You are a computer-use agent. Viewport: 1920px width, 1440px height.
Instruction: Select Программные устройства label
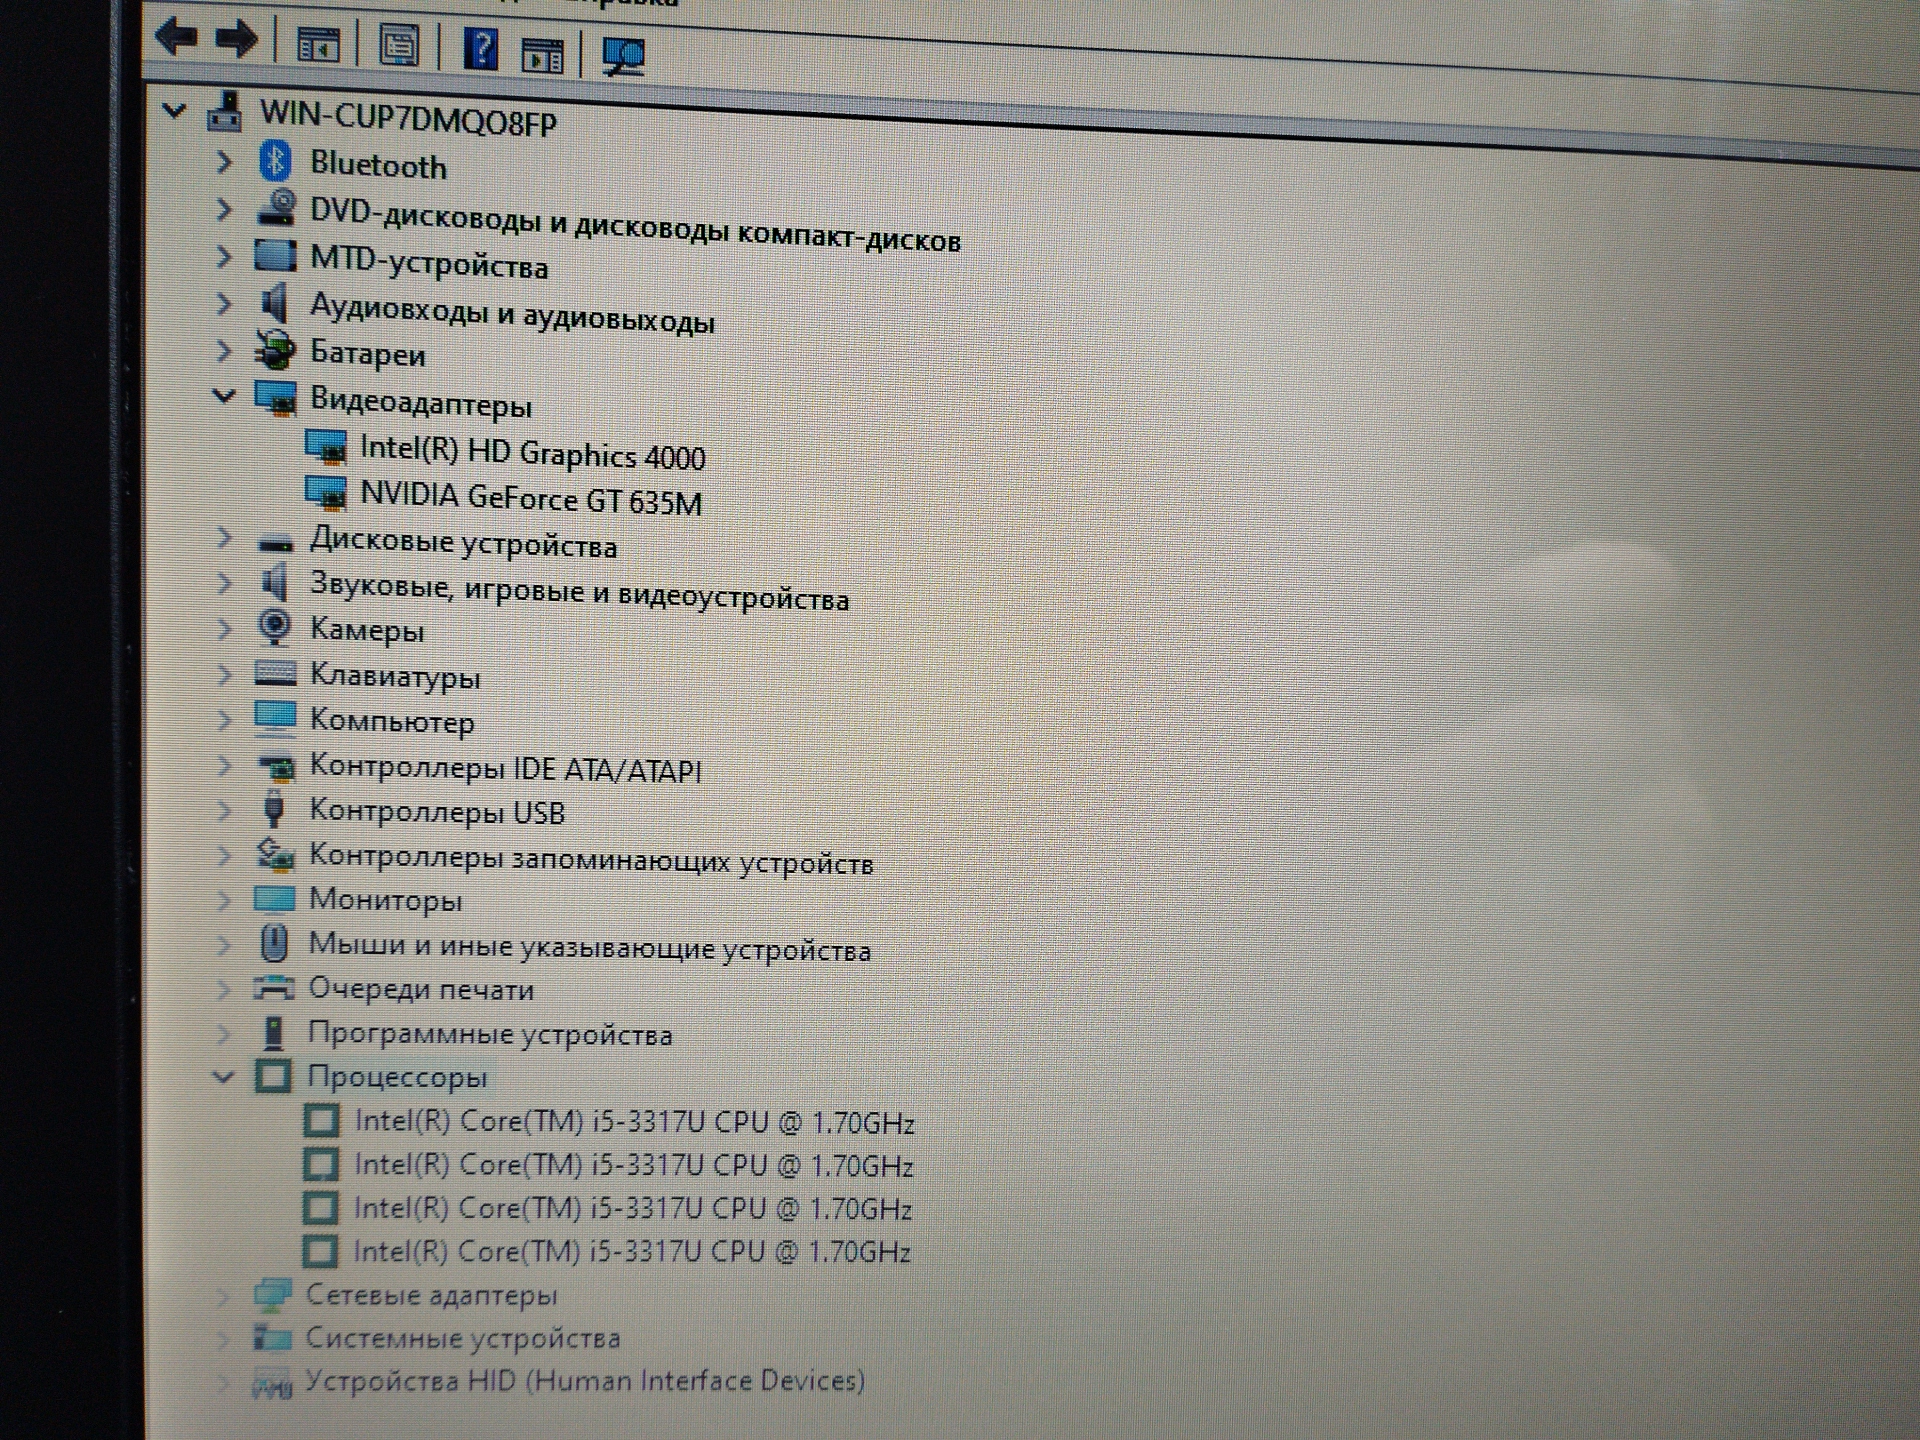coord(490,1033)
